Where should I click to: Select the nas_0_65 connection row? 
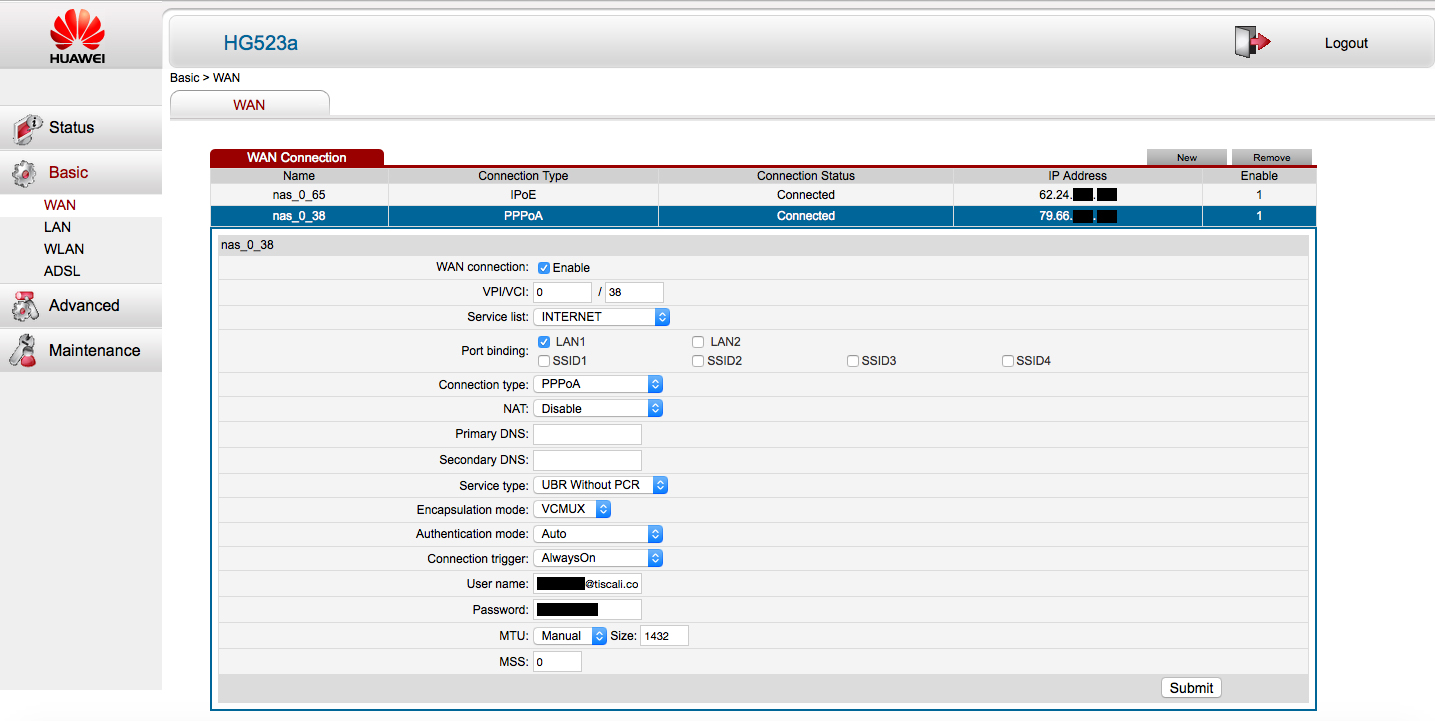point(299,195)
